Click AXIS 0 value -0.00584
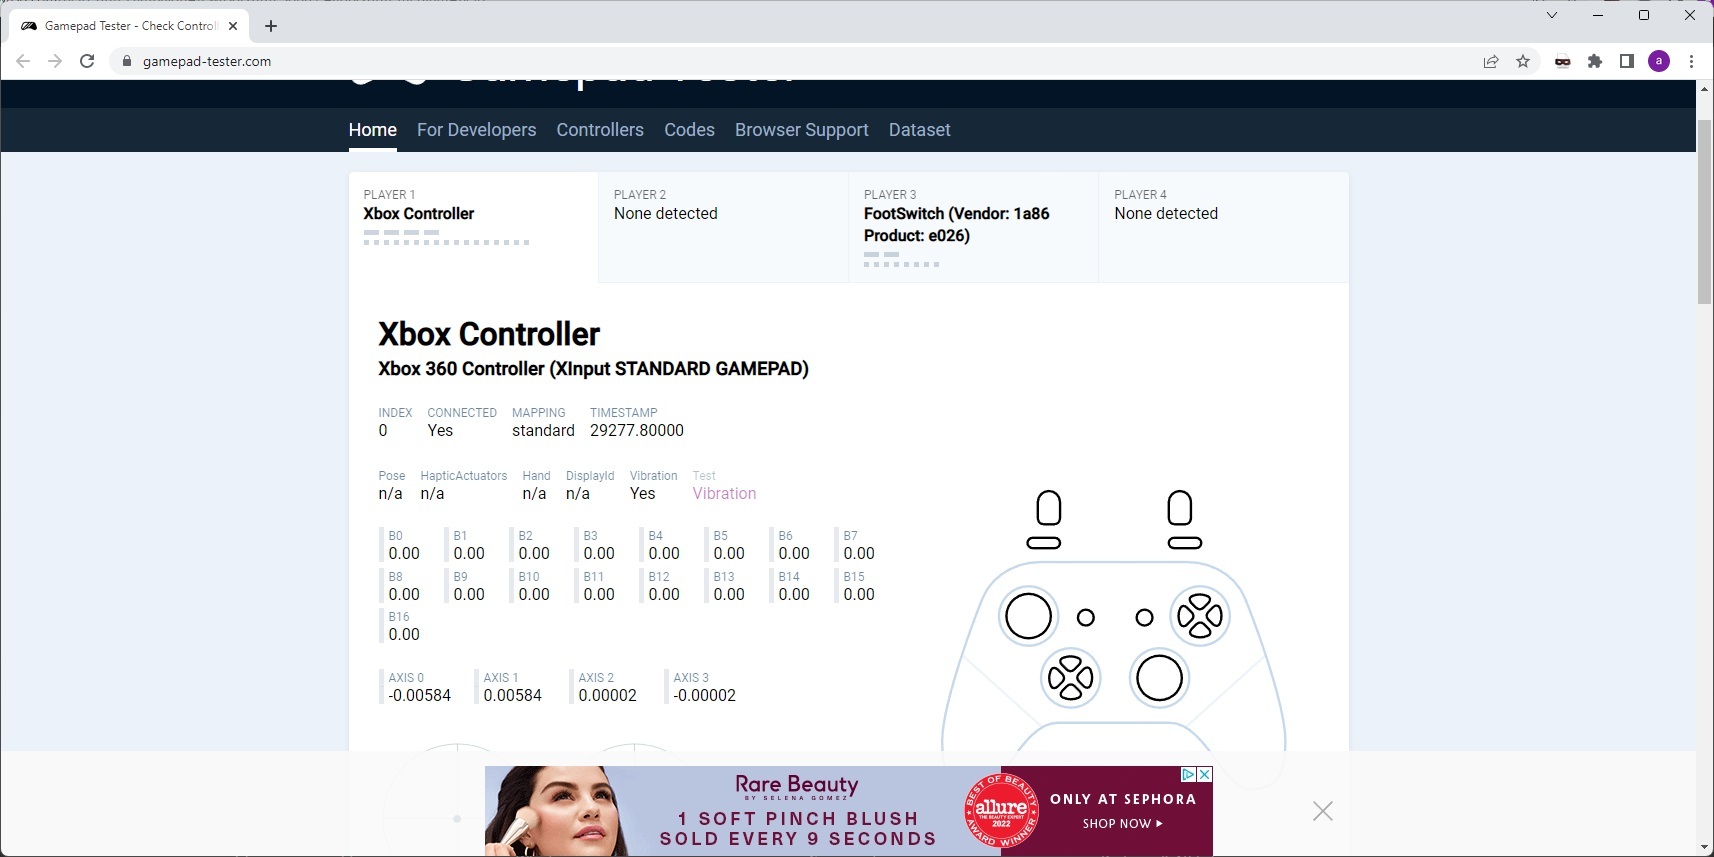This screenshot has height=857, width=1714. pyautogui.click(x=420, y=696)
